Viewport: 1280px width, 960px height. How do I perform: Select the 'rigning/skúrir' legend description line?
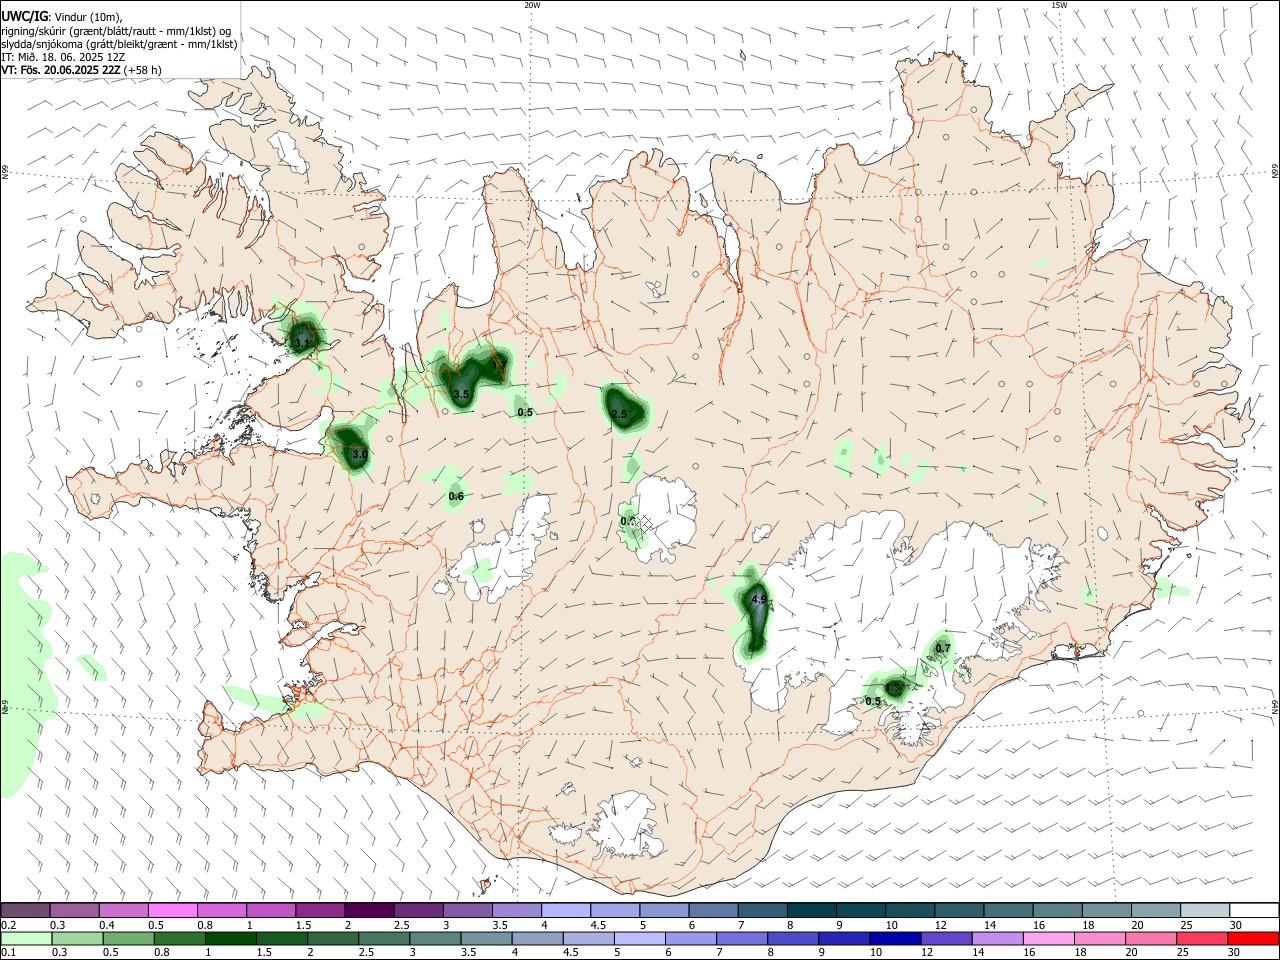tap(116, 31)
